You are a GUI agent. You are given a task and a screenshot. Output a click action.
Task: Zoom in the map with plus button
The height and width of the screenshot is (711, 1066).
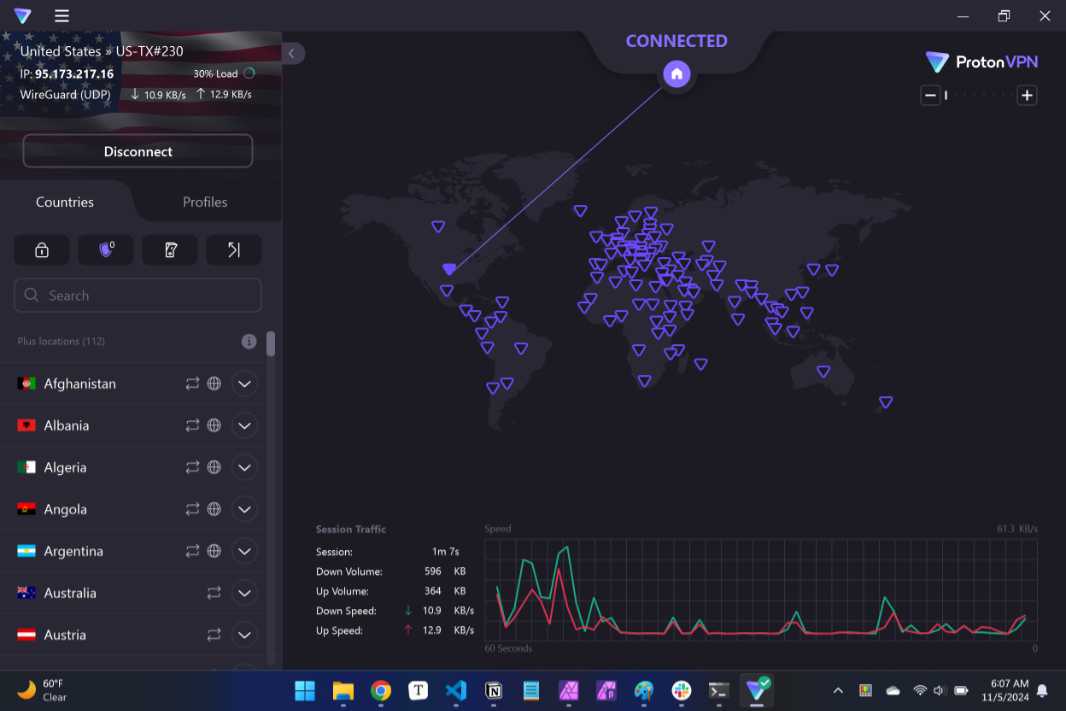pyautogui.click(x=1027, y=96)
